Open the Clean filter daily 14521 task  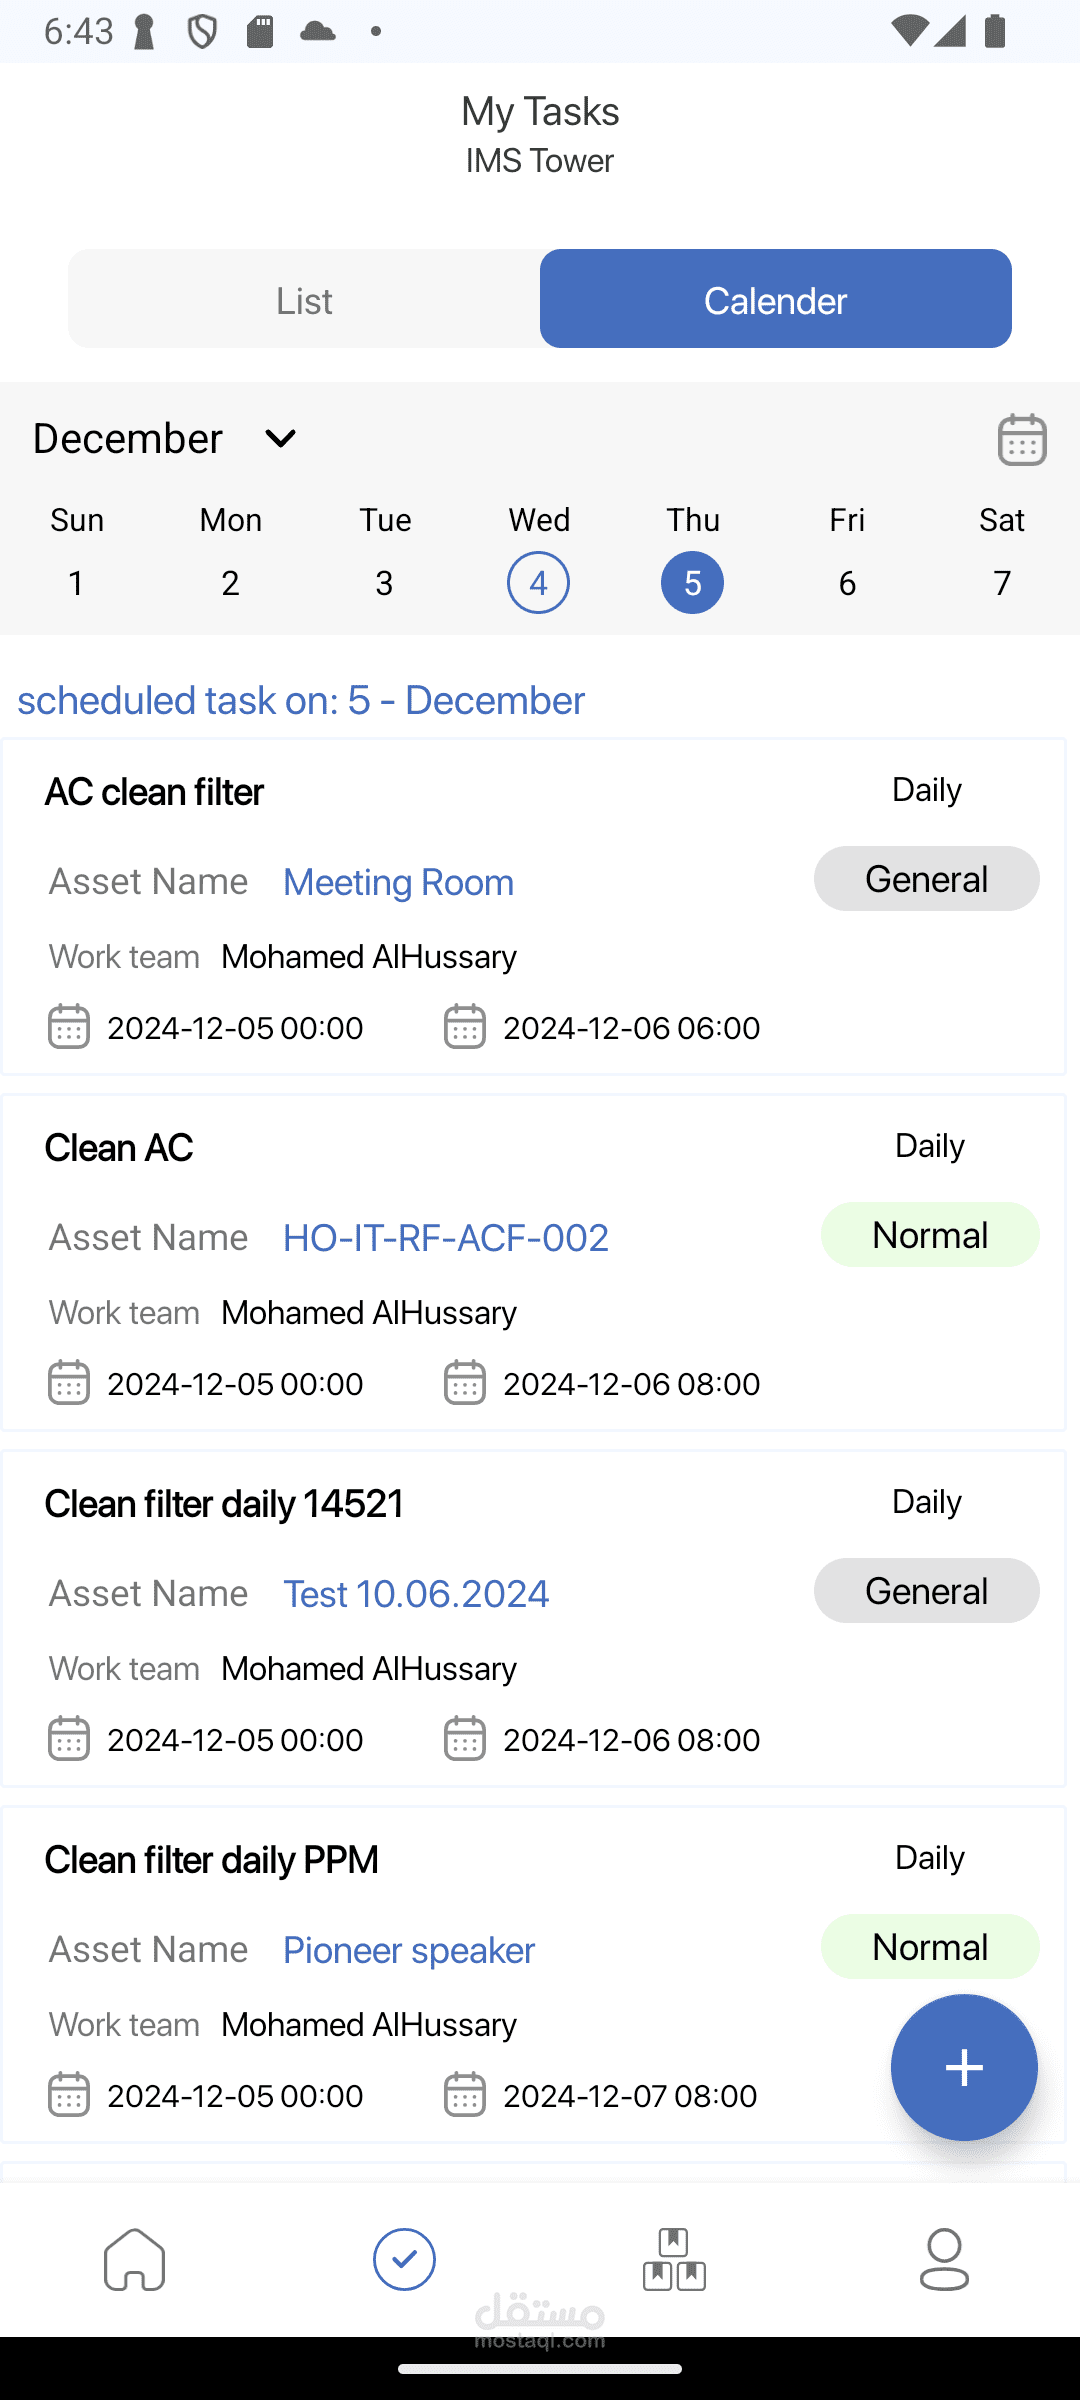(x=224, y=1504)
